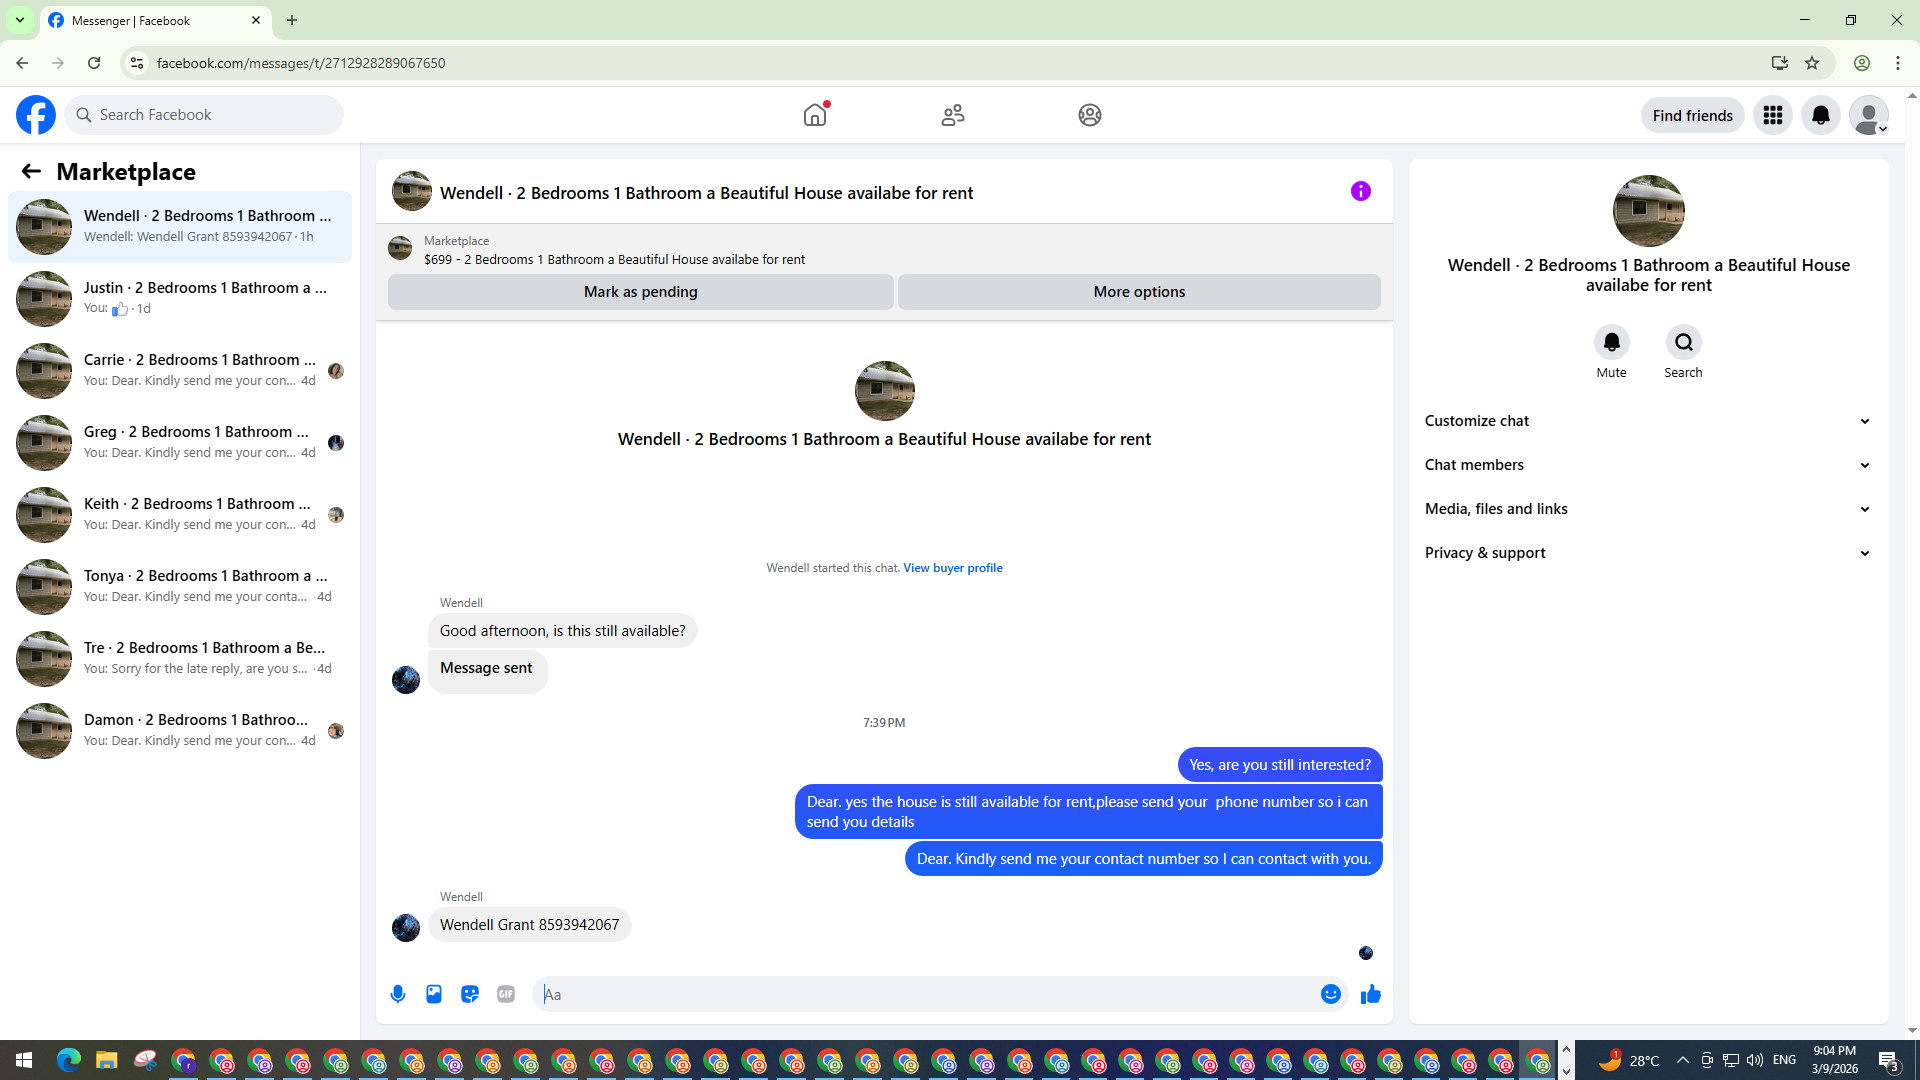This screenshot has width=1920, height=1080.
Task: Attach a photo using image icon
Action: click(434, 994)
